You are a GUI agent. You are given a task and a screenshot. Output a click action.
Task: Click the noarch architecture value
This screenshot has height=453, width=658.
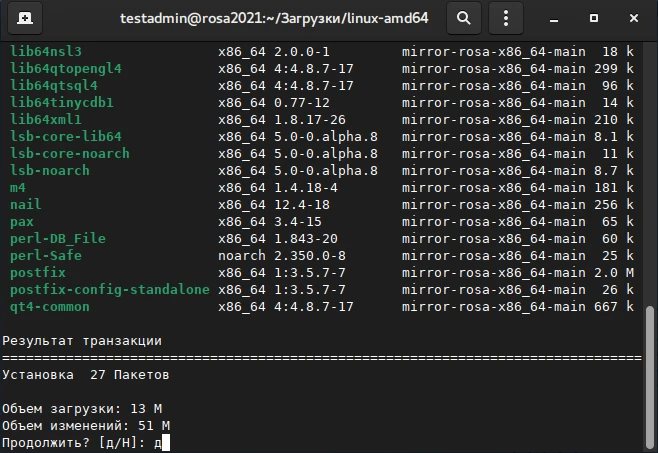click(x=242, y=256)
